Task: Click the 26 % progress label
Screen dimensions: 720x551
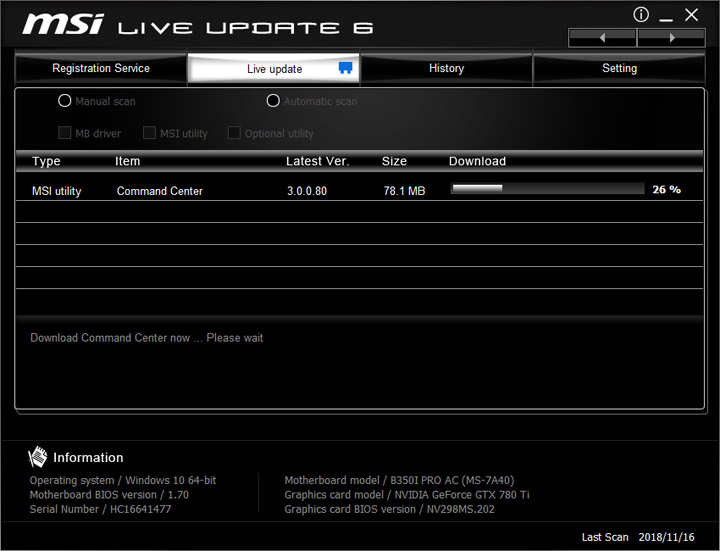Action: coord(666,189)
